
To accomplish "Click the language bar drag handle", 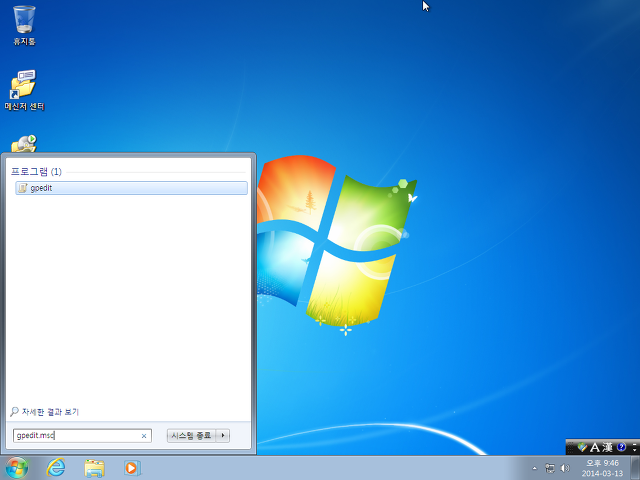I will [x=571, y=447].
